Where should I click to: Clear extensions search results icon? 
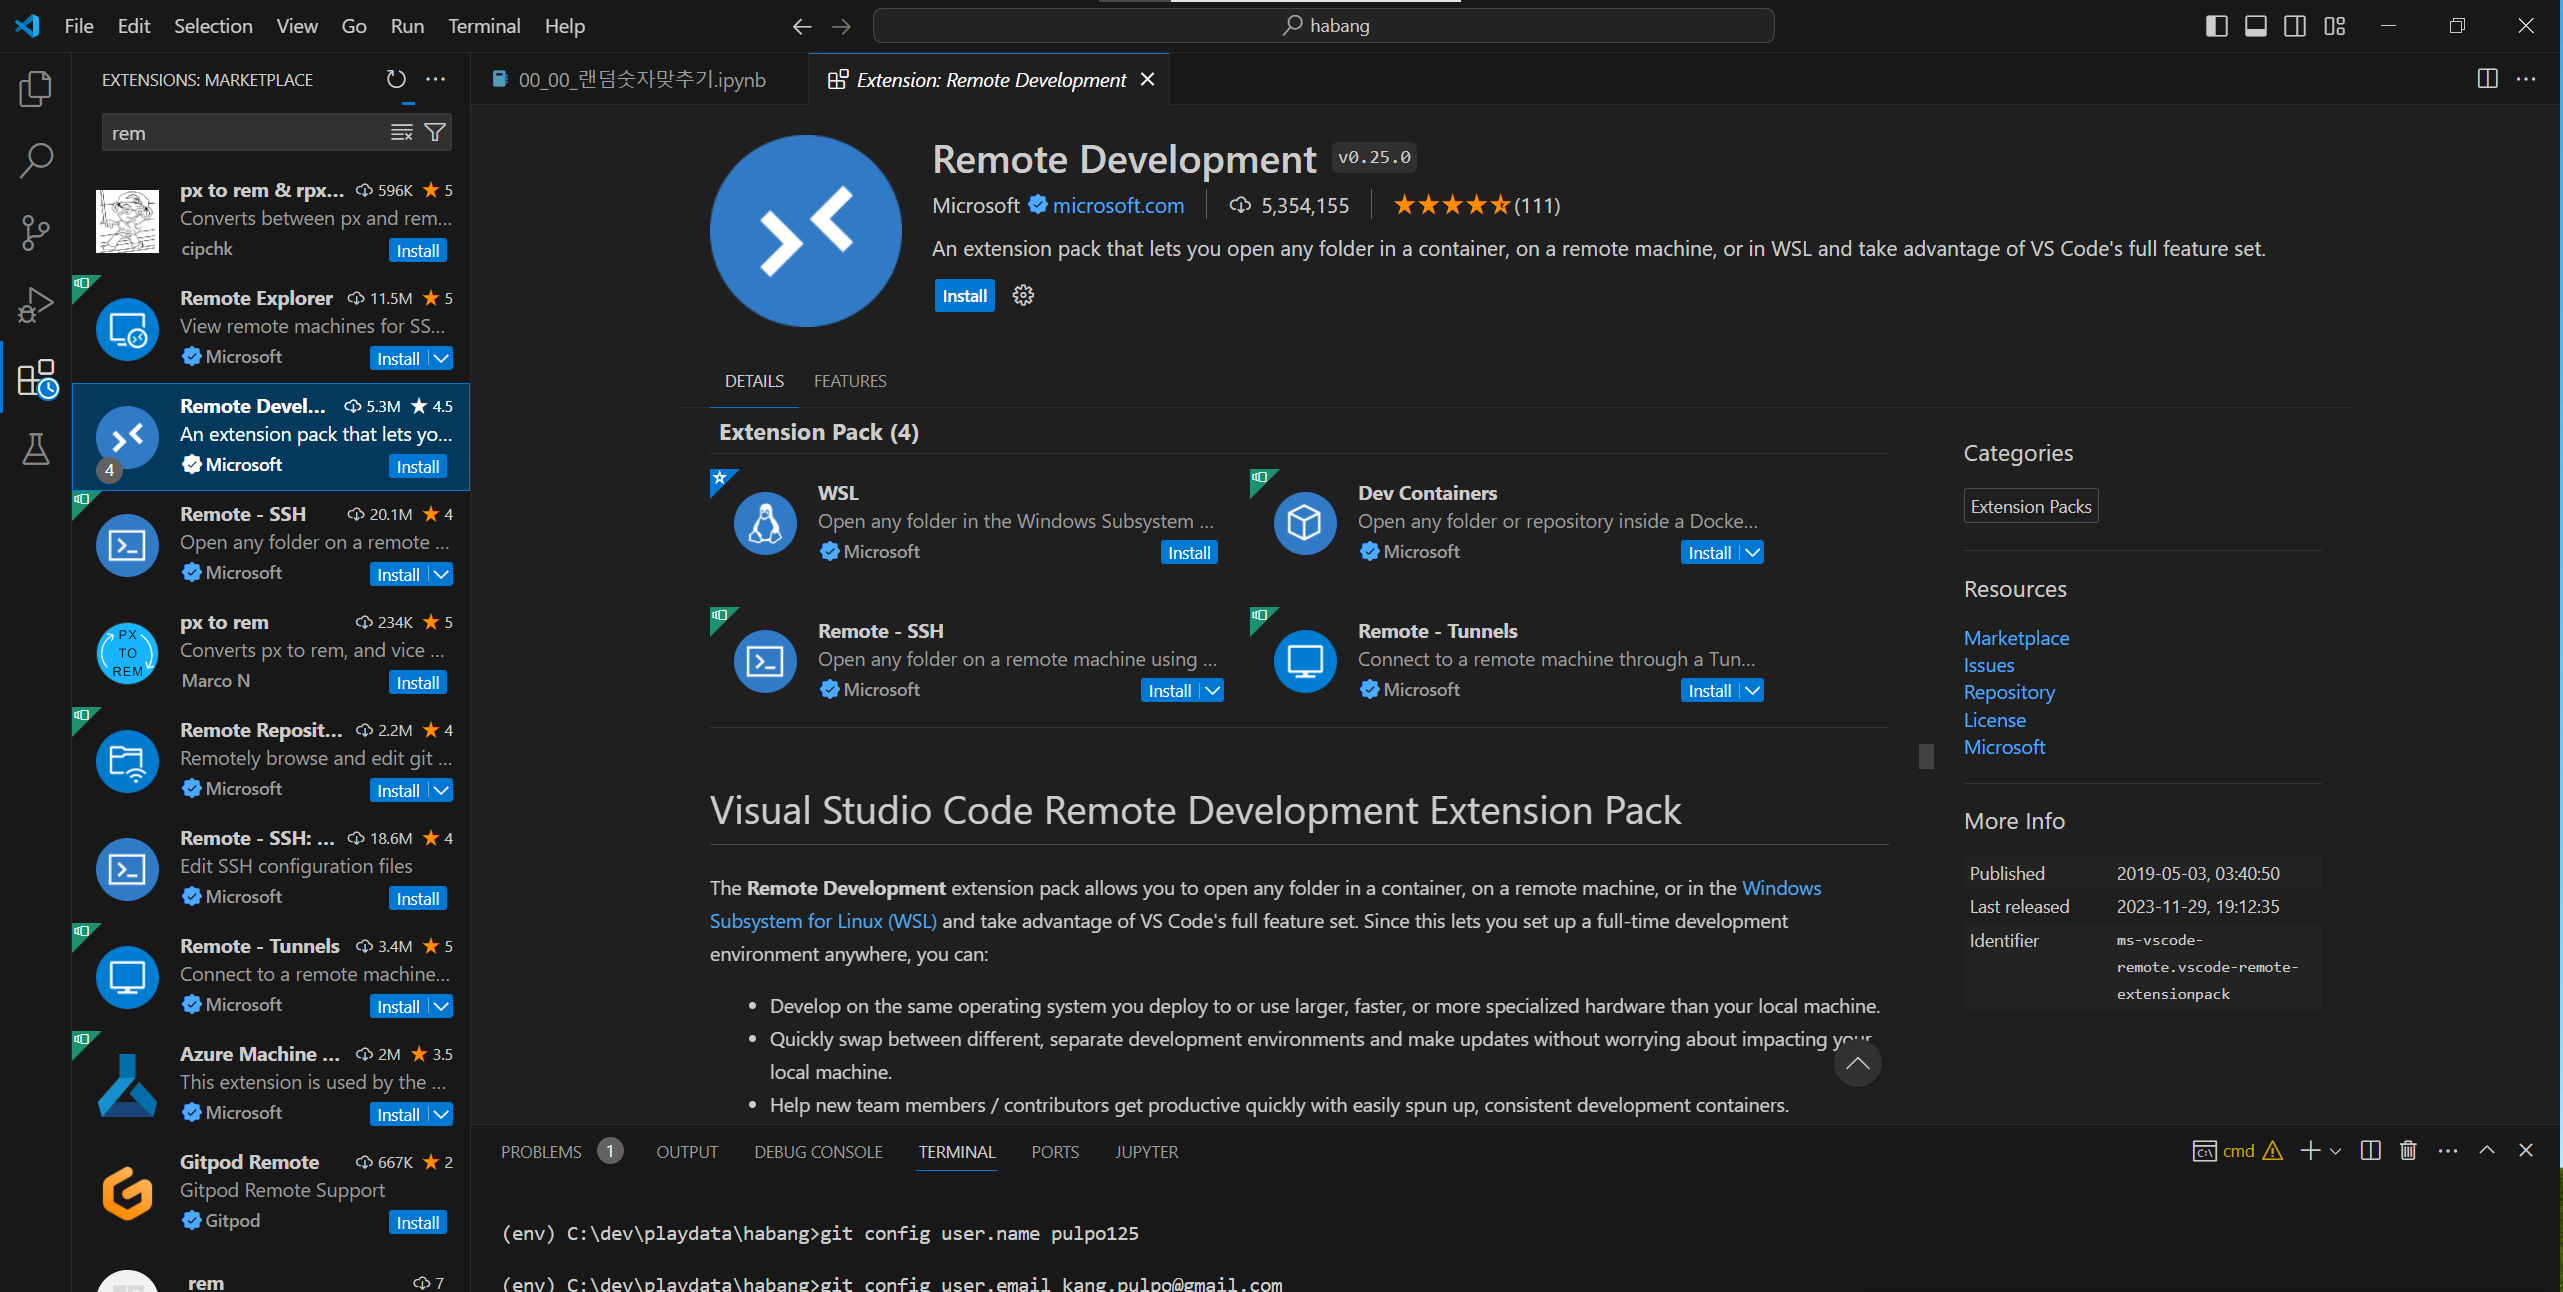[x=401, y=132]
